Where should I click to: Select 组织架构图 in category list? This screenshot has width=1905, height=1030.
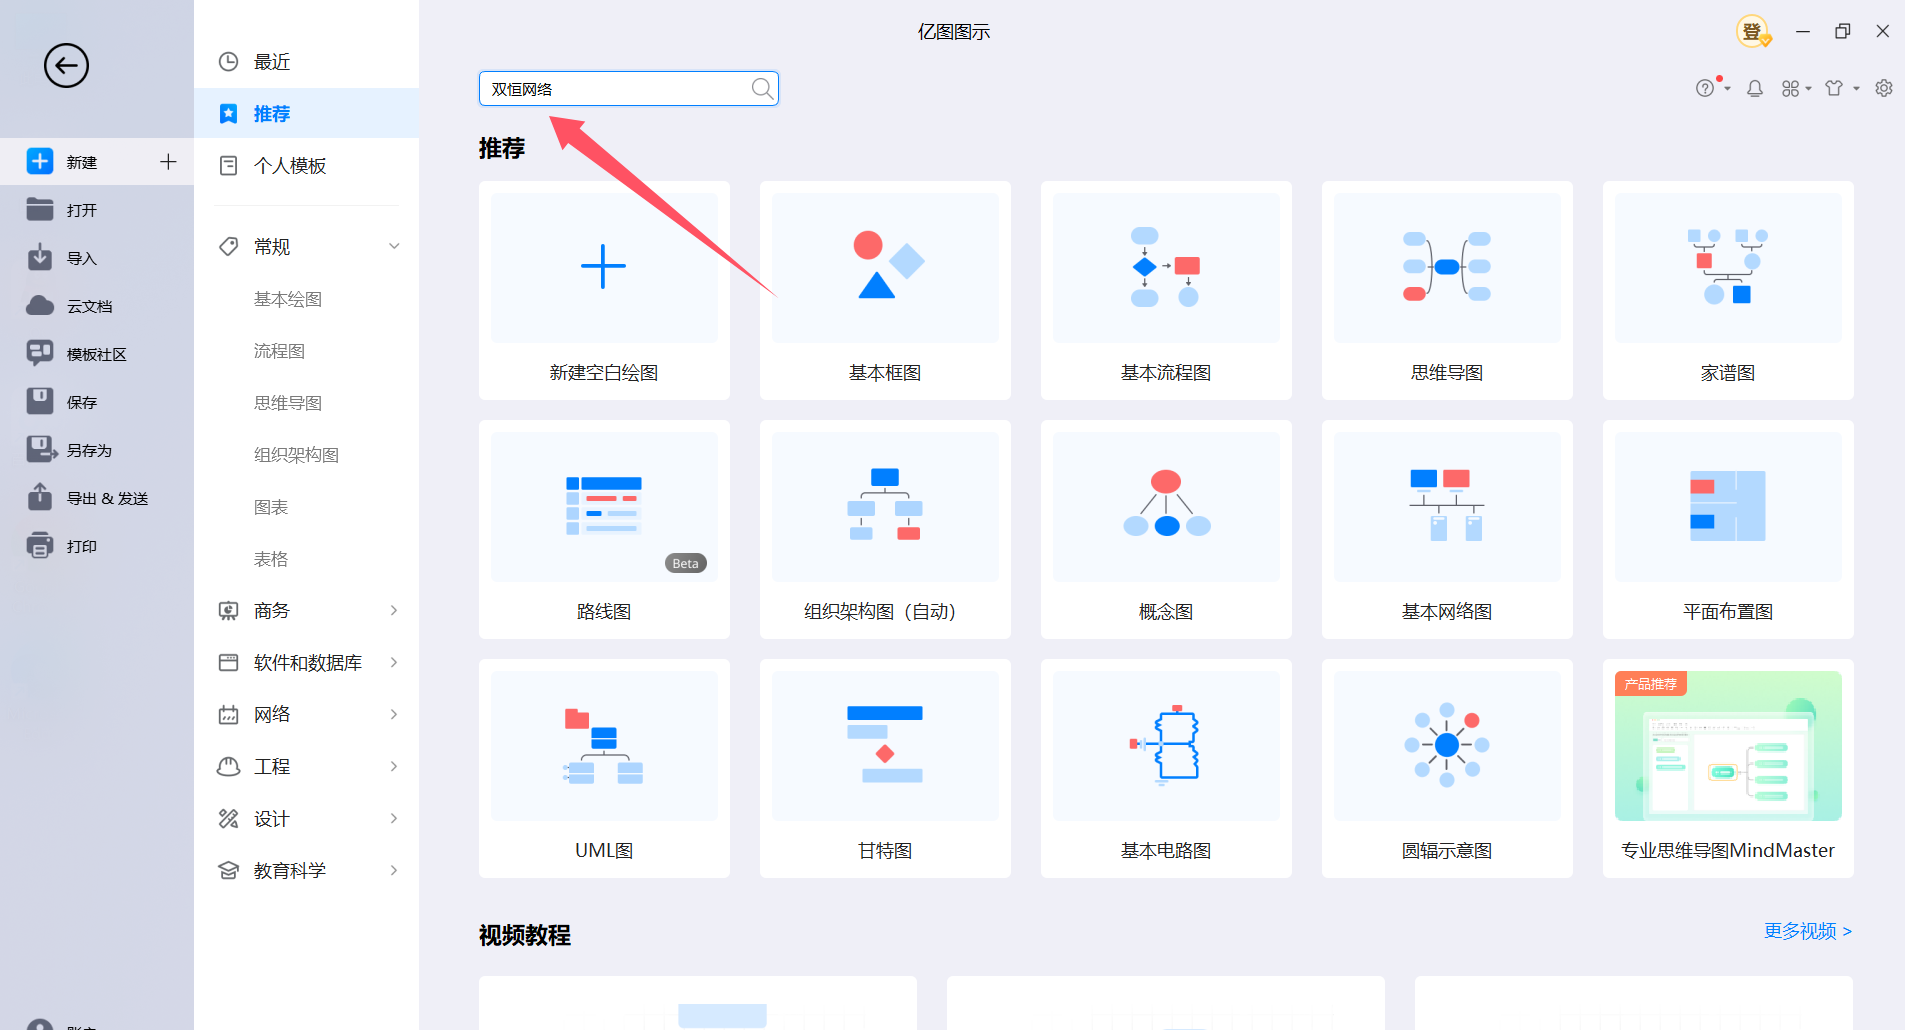296,455
